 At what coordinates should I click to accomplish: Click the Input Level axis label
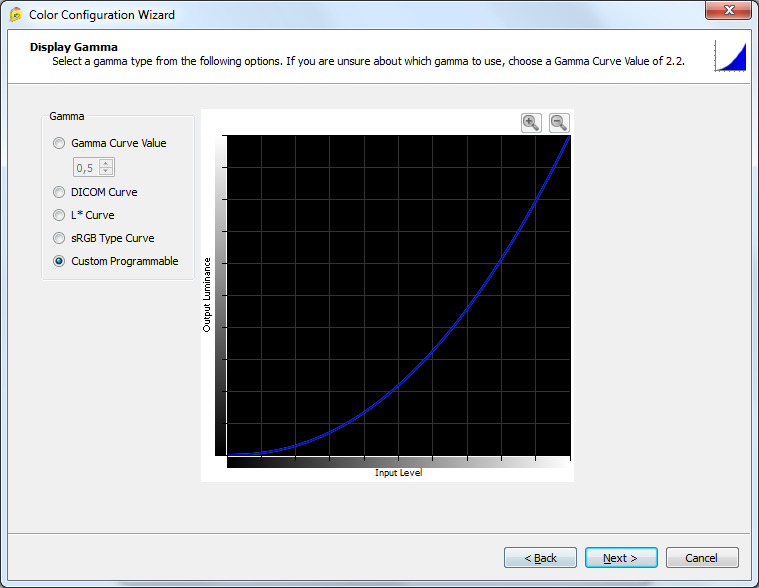398,473
